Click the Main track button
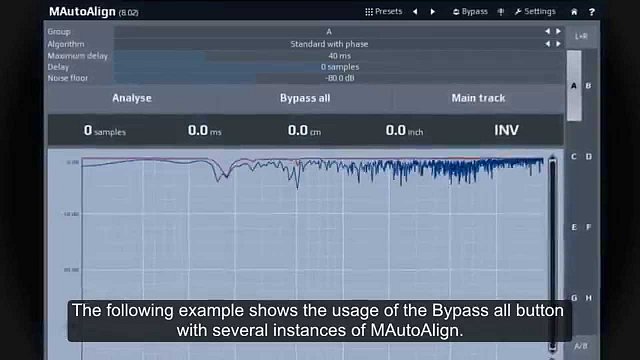Viewport: 640px width, 360px height. point(478,98)
